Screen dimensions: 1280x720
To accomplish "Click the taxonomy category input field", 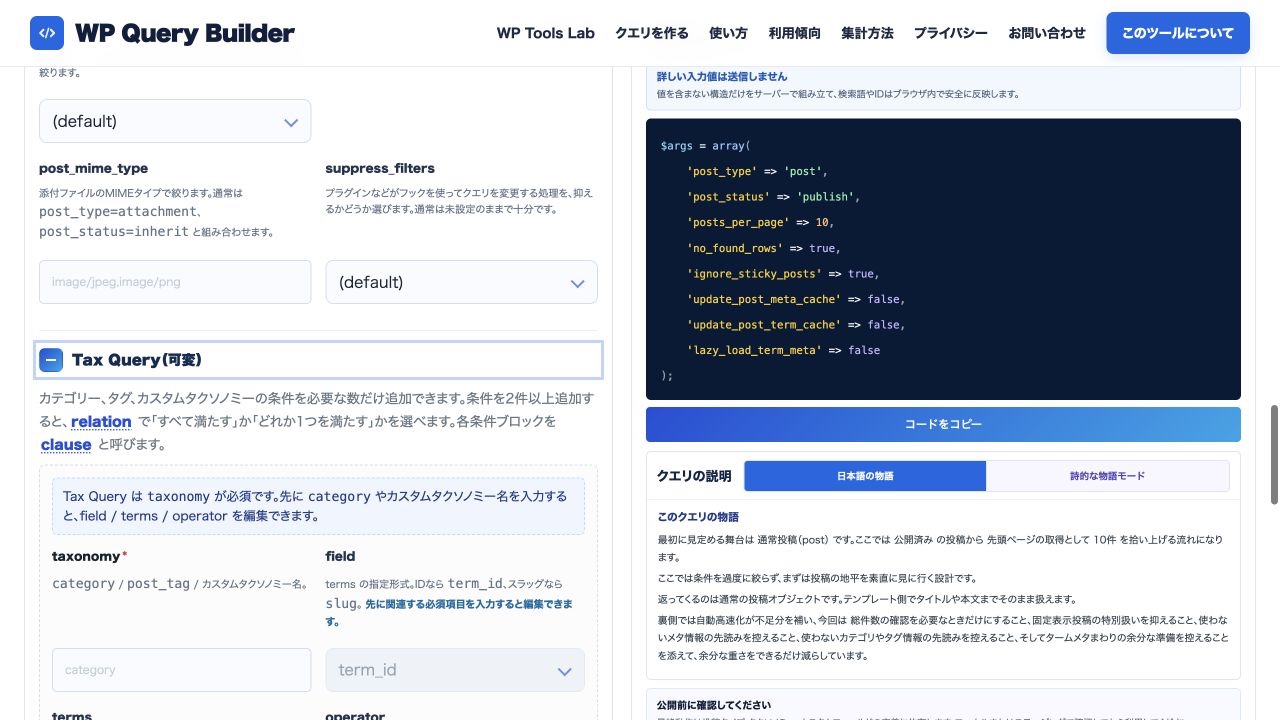I will [x=181, y=670].
